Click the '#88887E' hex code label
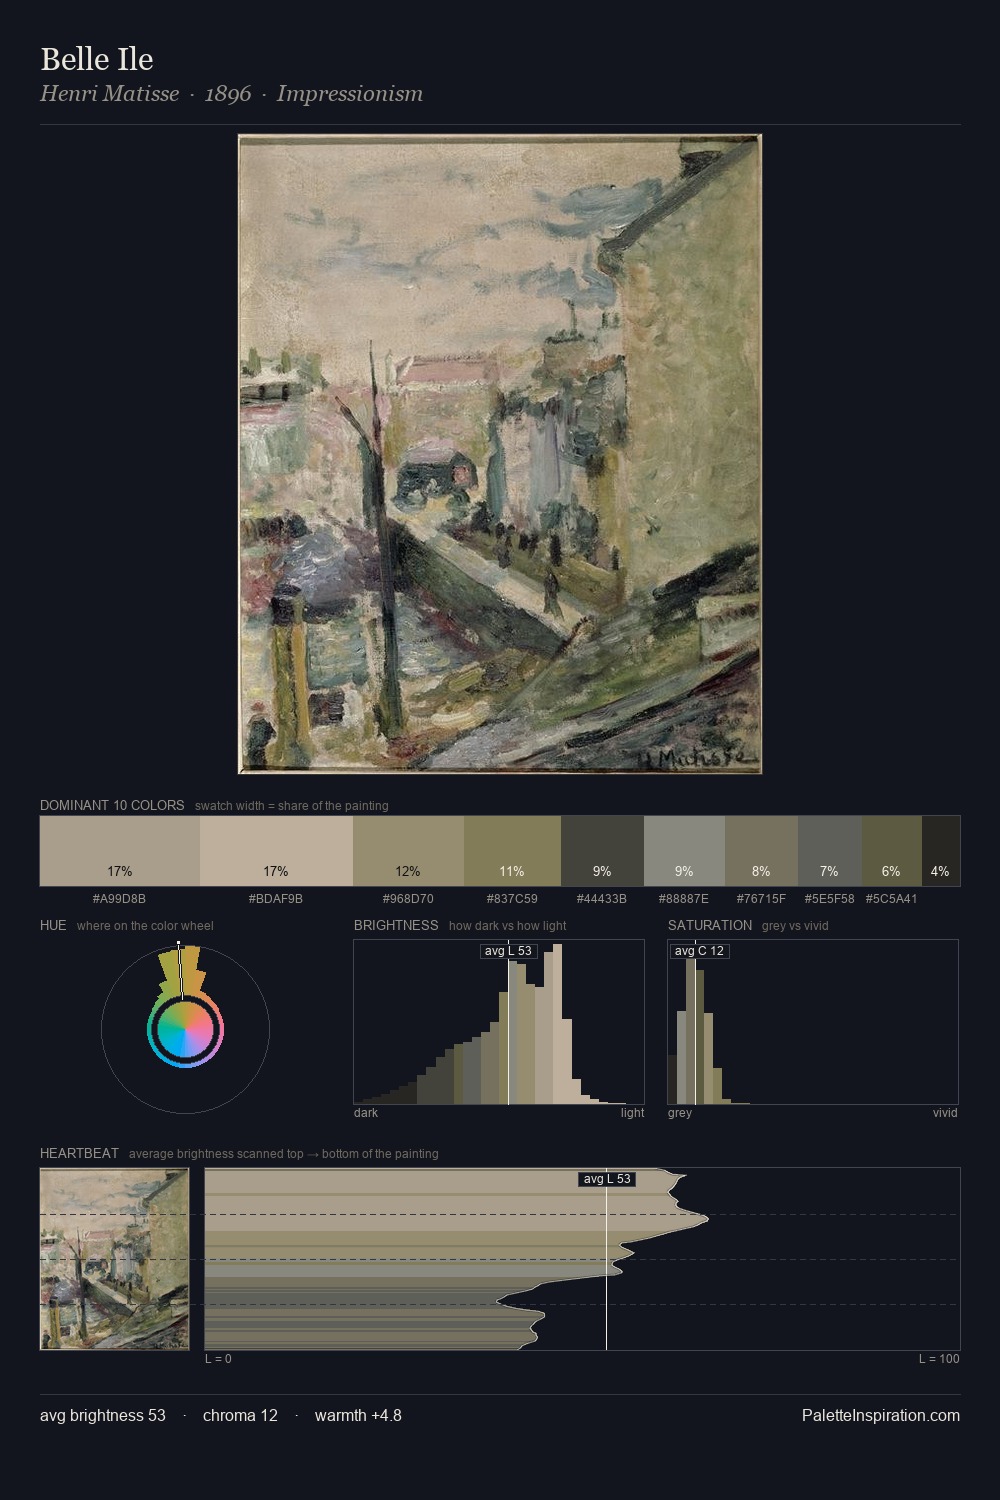 pos(684,898)
